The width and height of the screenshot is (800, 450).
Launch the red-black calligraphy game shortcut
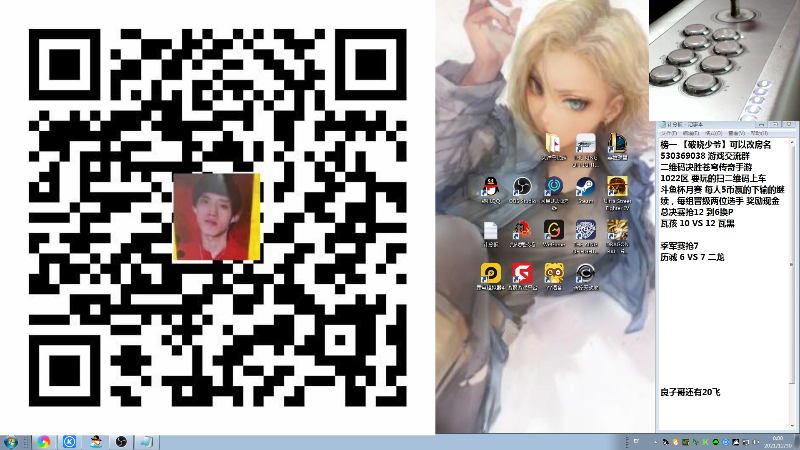(x=522, y=234)
